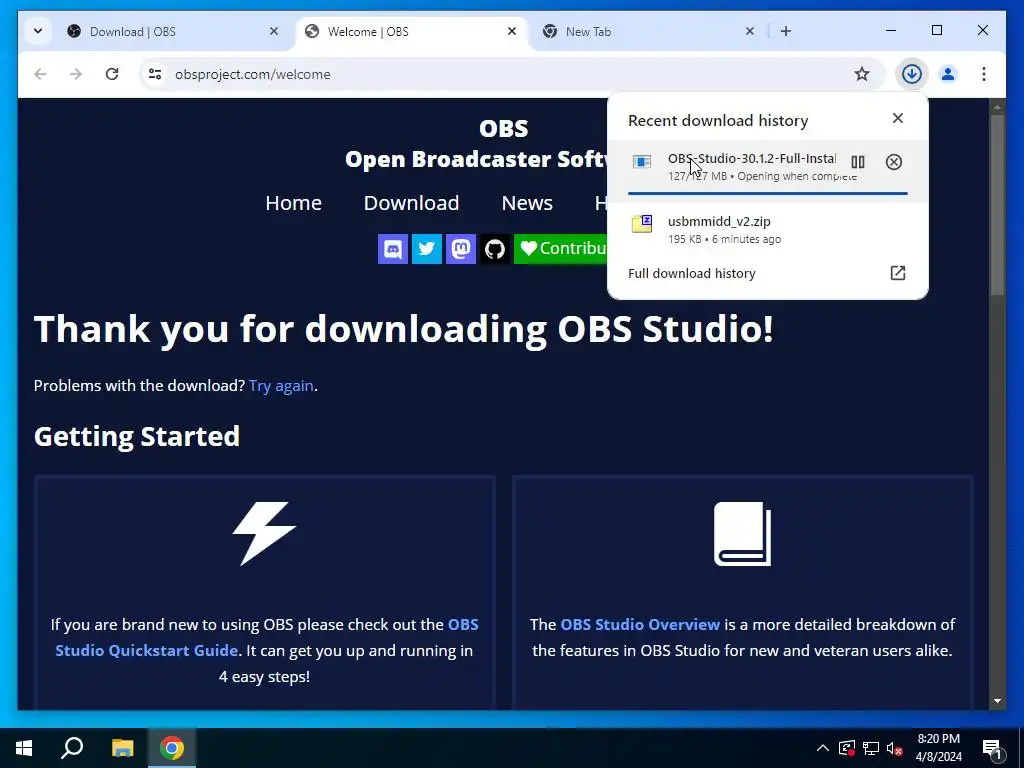Go to Home in site navigation
The image size is (1024, 768).
click(x=293, y=203)
